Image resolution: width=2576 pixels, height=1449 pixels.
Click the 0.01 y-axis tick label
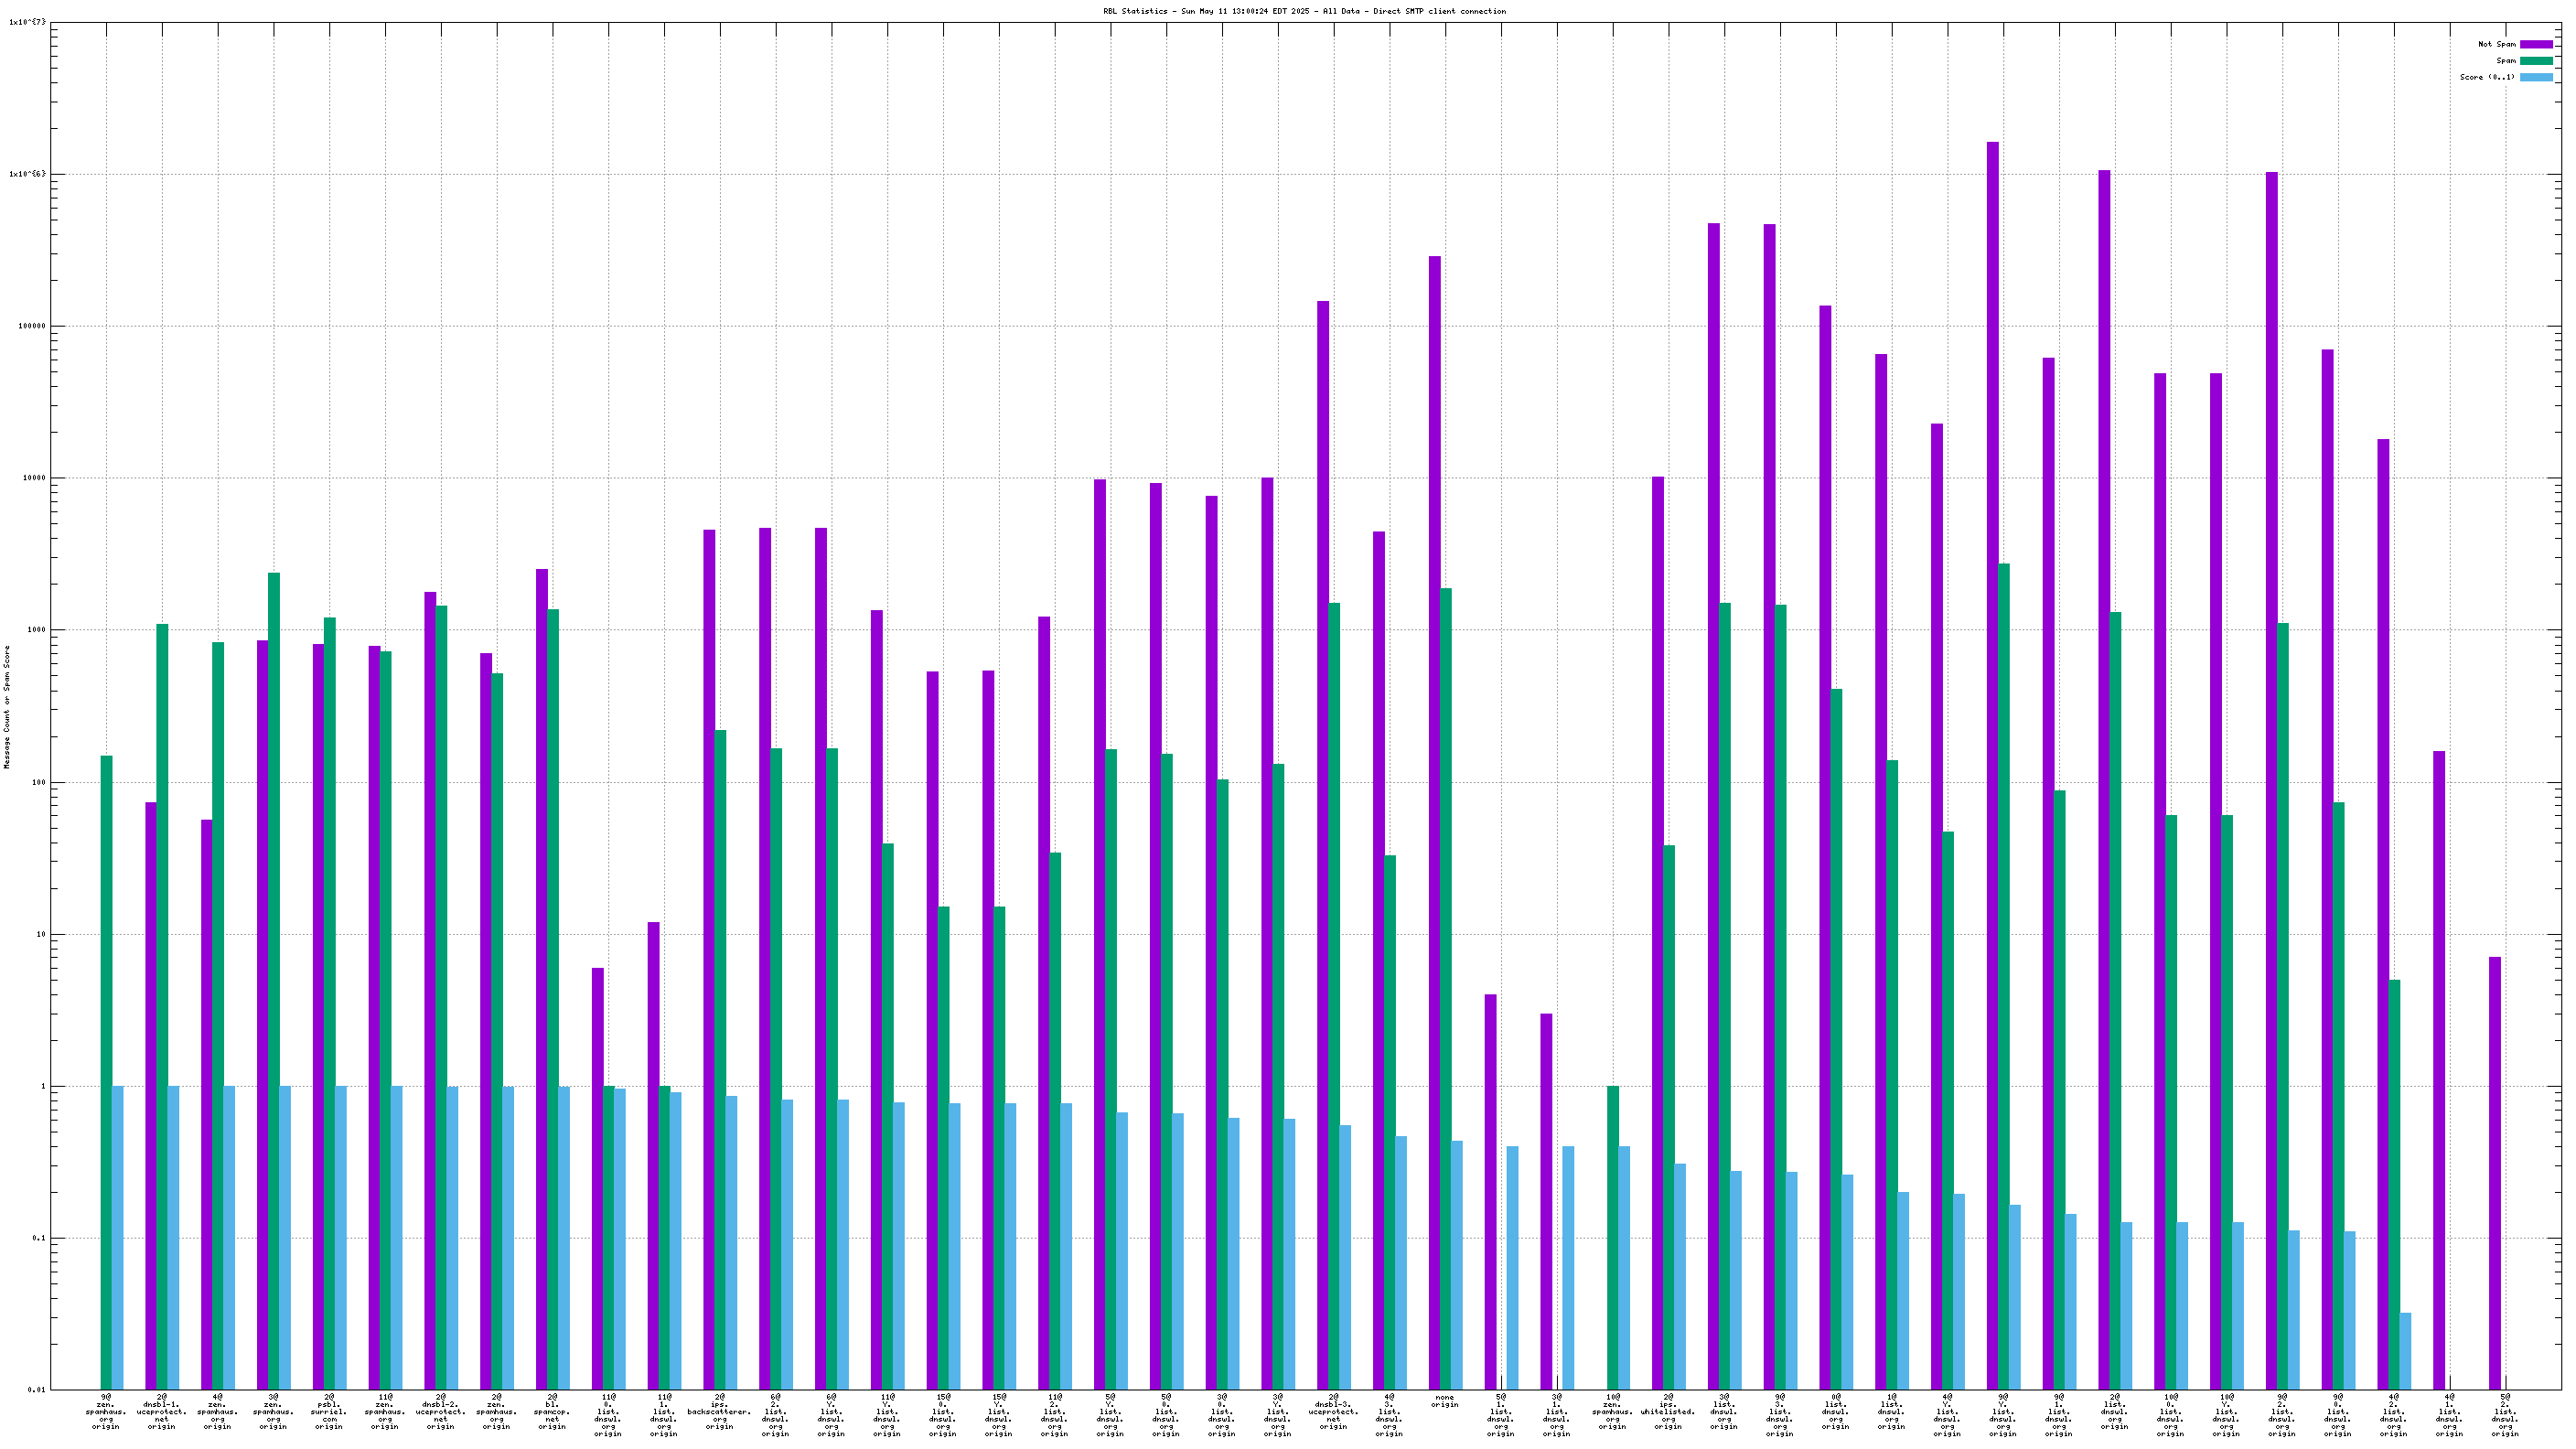tap(35, 1390)
